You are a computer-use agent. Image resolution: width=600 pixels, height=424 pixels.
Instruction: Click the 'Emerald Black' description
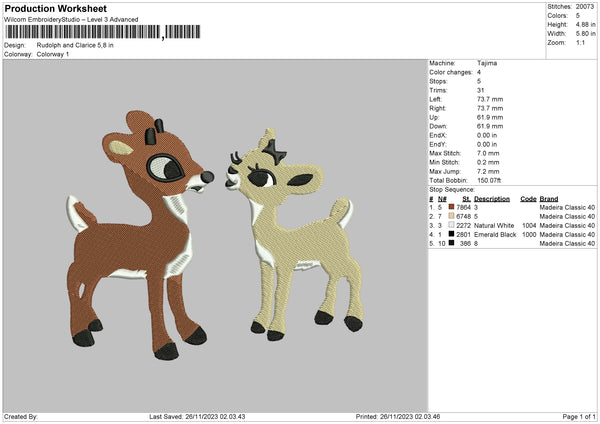pyautogui.click(x=495, y=234)
